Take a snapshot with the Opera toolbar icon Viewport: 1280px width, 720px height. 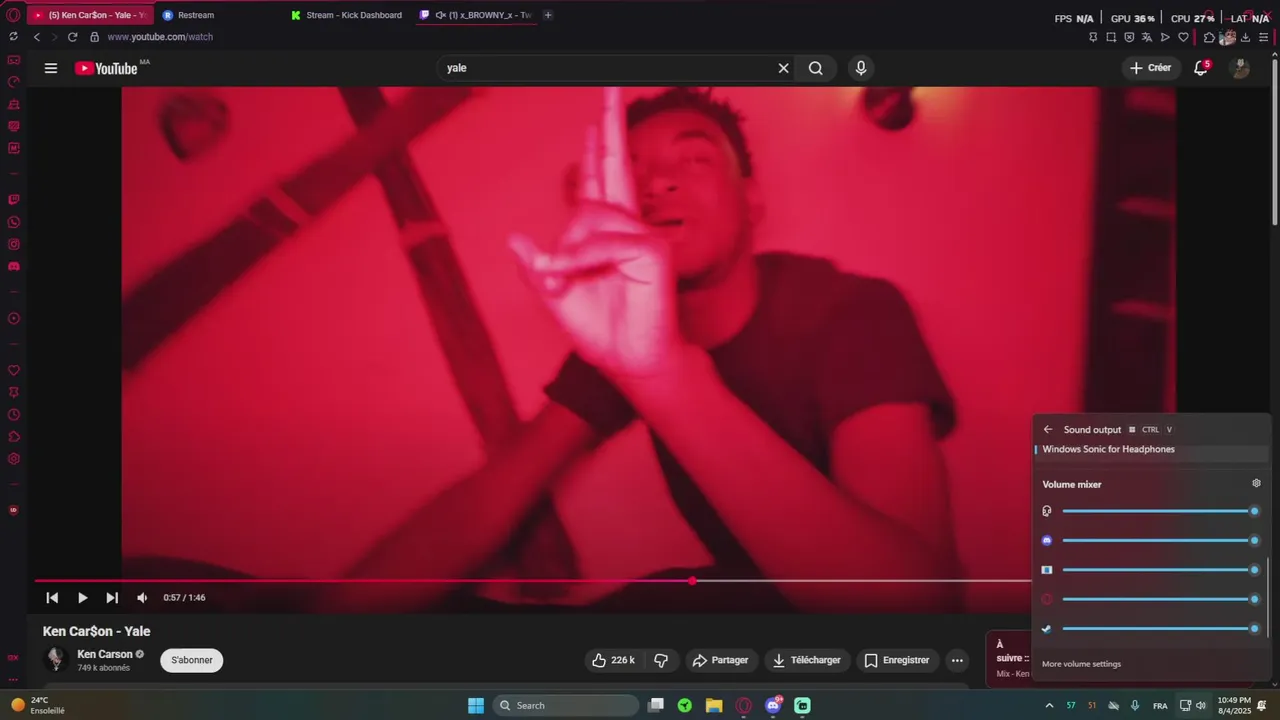click(1111, 37)
